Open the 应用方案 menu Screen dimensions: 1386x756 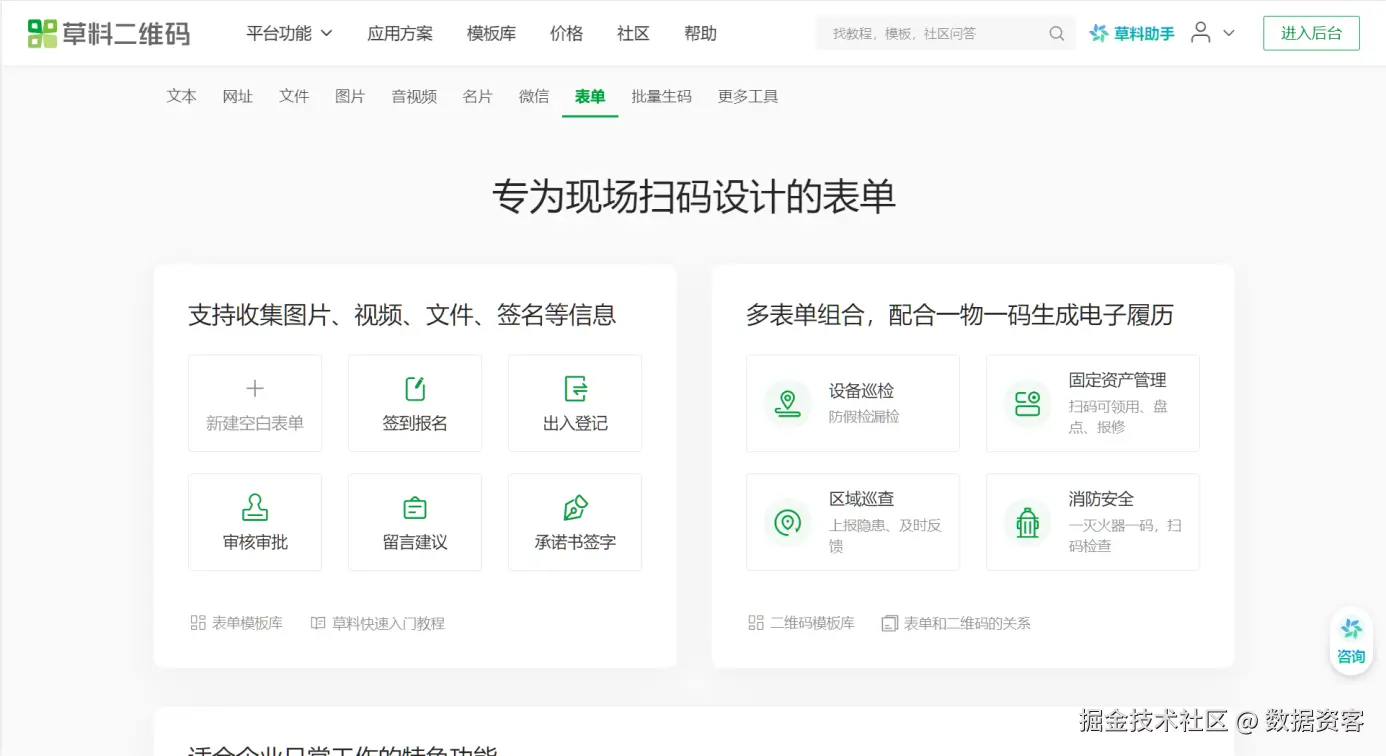point(400,33)
